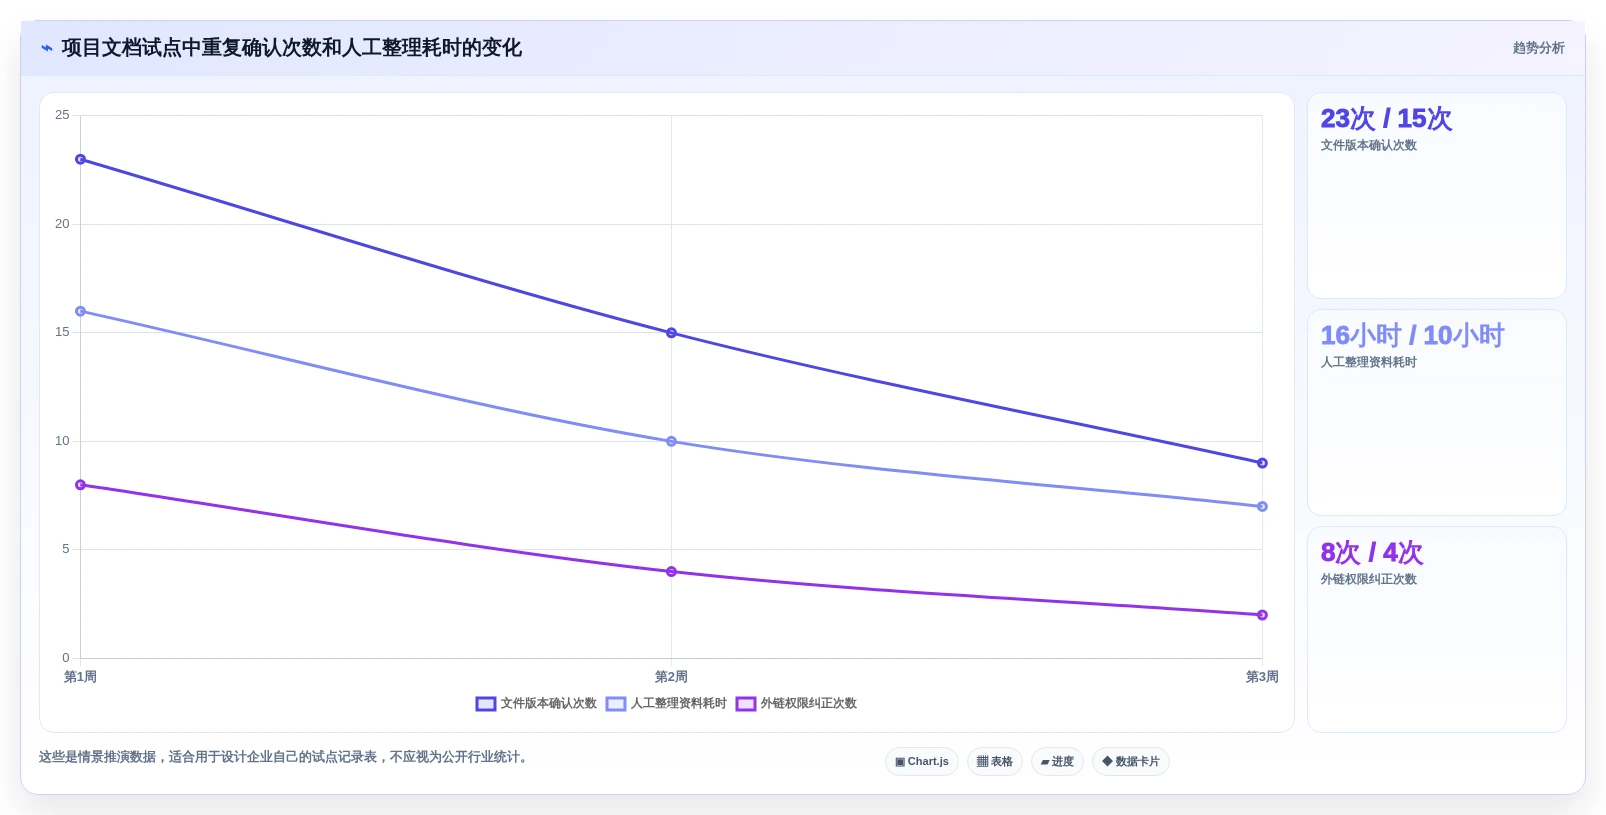Click the 第2周 x-axis label
1606x815 pixels.
tap(671, 677)
